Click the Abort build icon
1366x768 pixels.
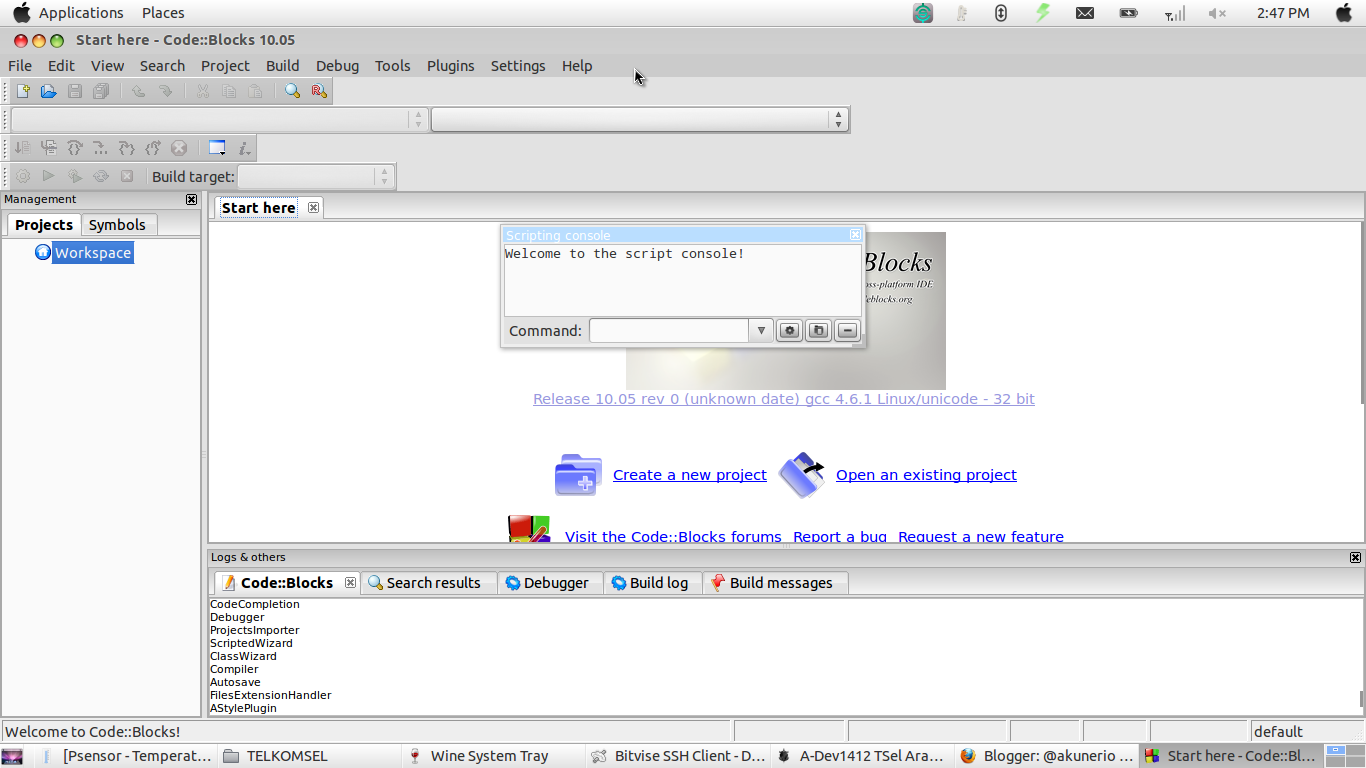[127, 176]
